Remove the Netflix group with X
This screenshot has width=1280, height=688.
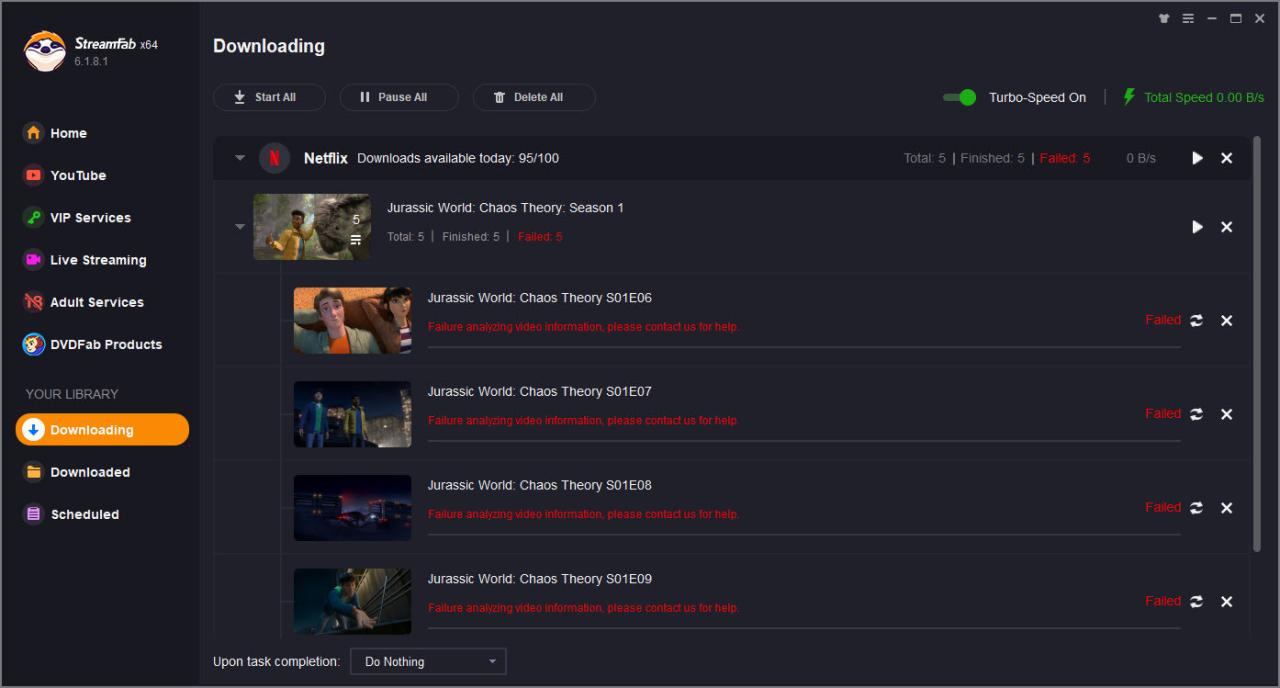pos(1227,158)
